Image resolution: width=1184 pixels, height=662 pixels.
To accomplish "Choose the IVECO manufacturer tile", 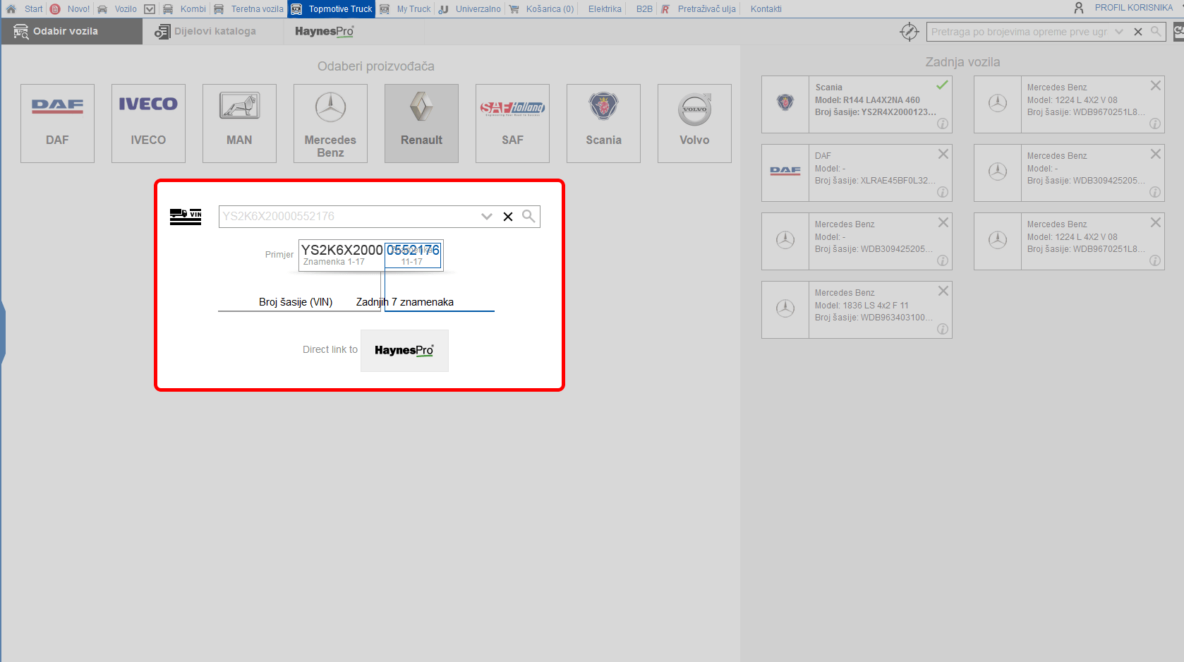I will pos(148,123).
